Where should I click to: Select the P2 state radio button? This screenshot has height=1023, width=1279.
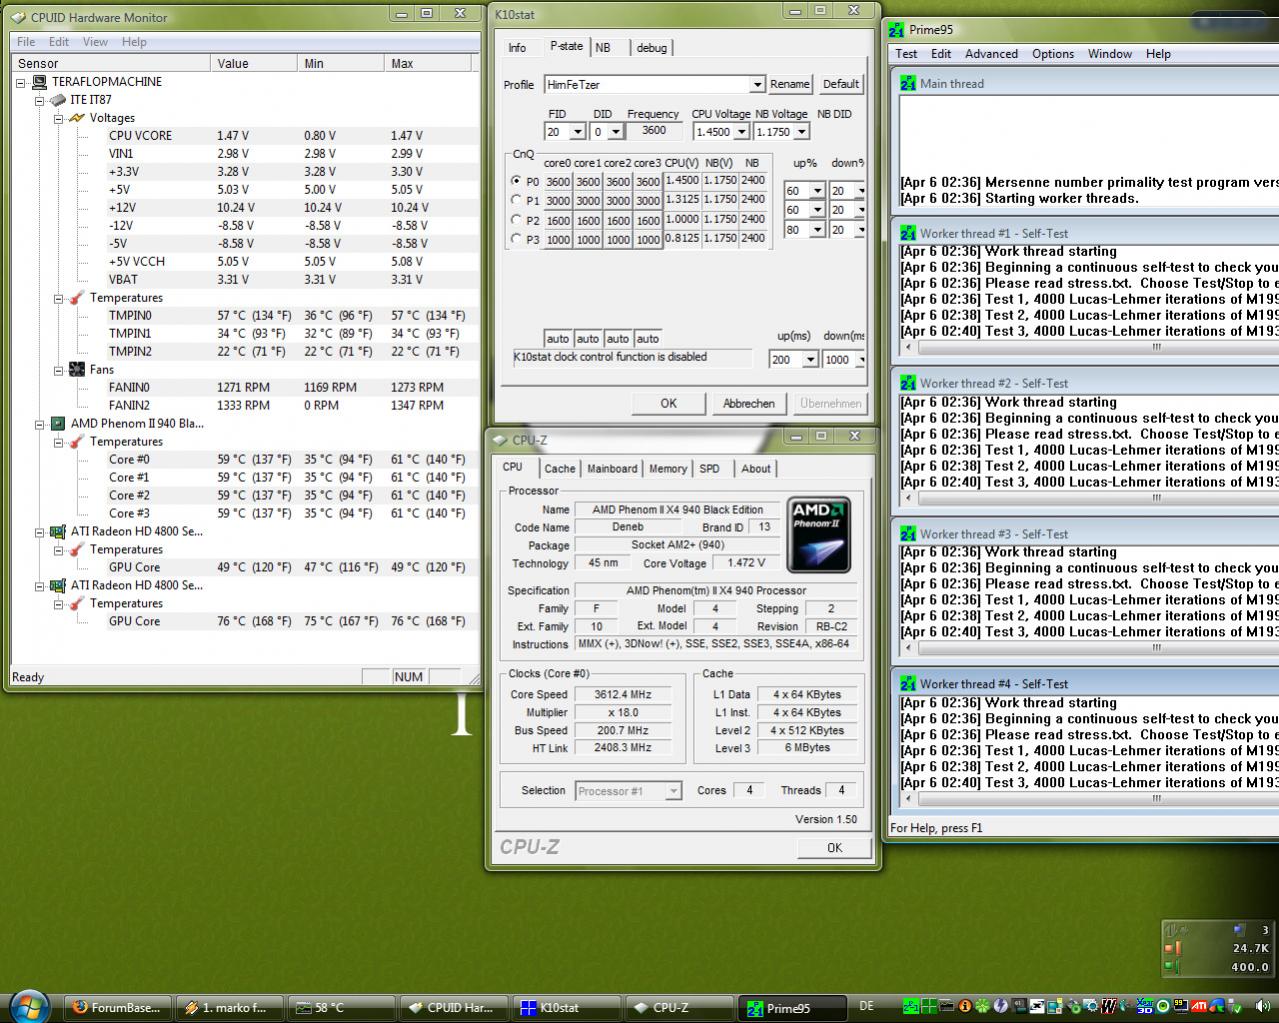(516, 220)
